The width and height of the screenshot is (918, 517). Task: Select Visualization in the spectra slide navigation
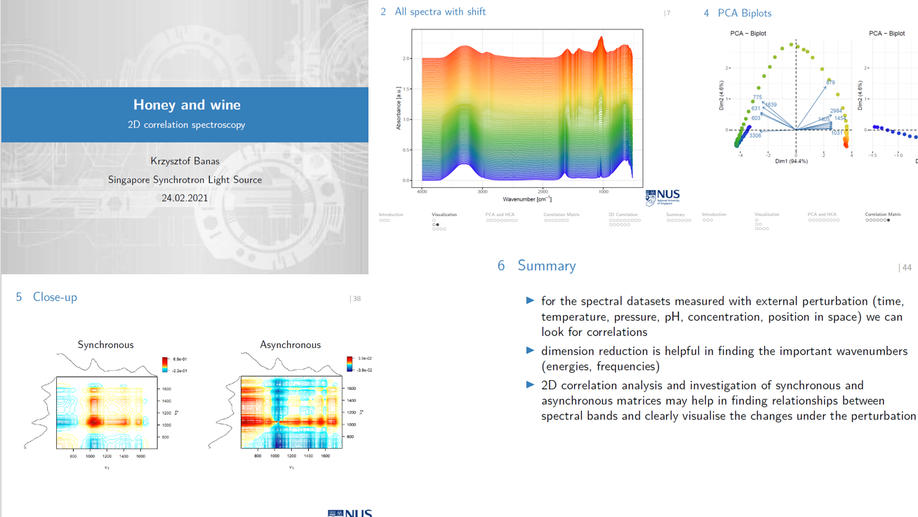pos(444,214)
